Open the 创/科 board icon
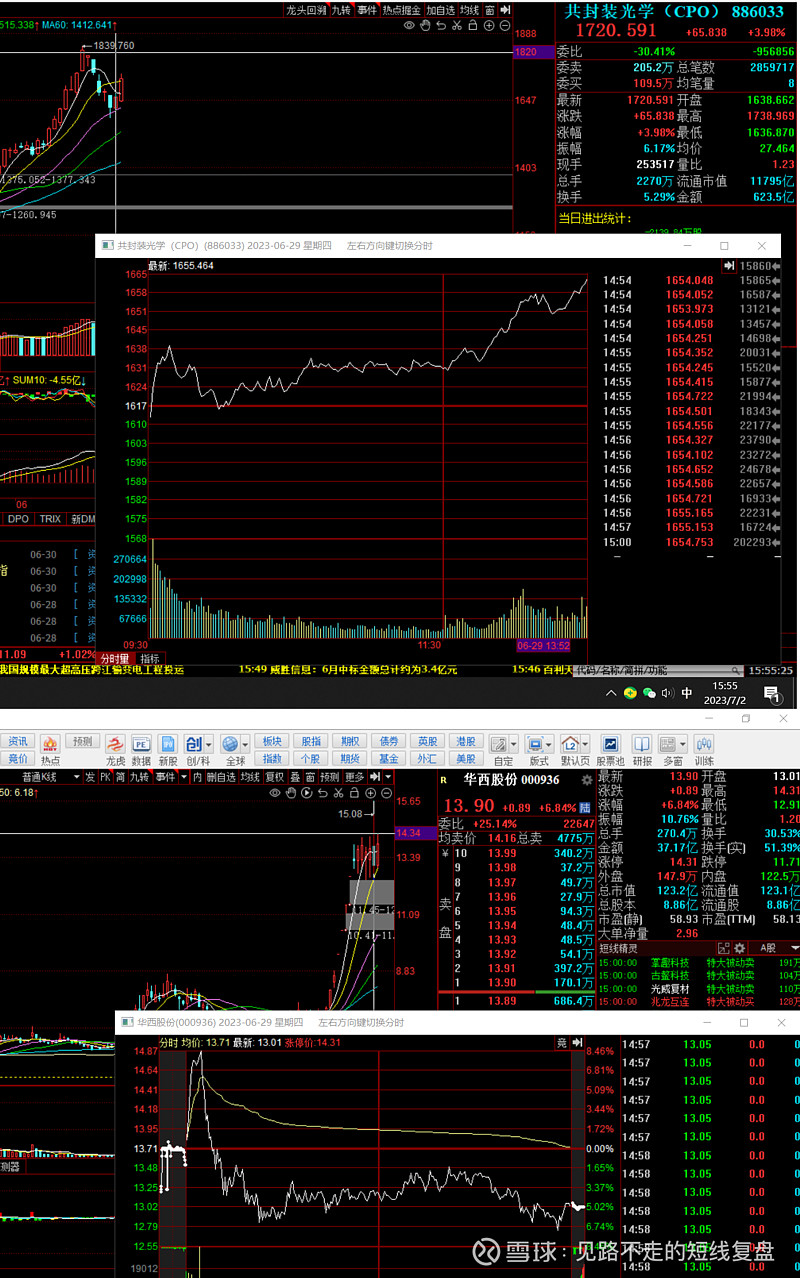 (194, 744)
